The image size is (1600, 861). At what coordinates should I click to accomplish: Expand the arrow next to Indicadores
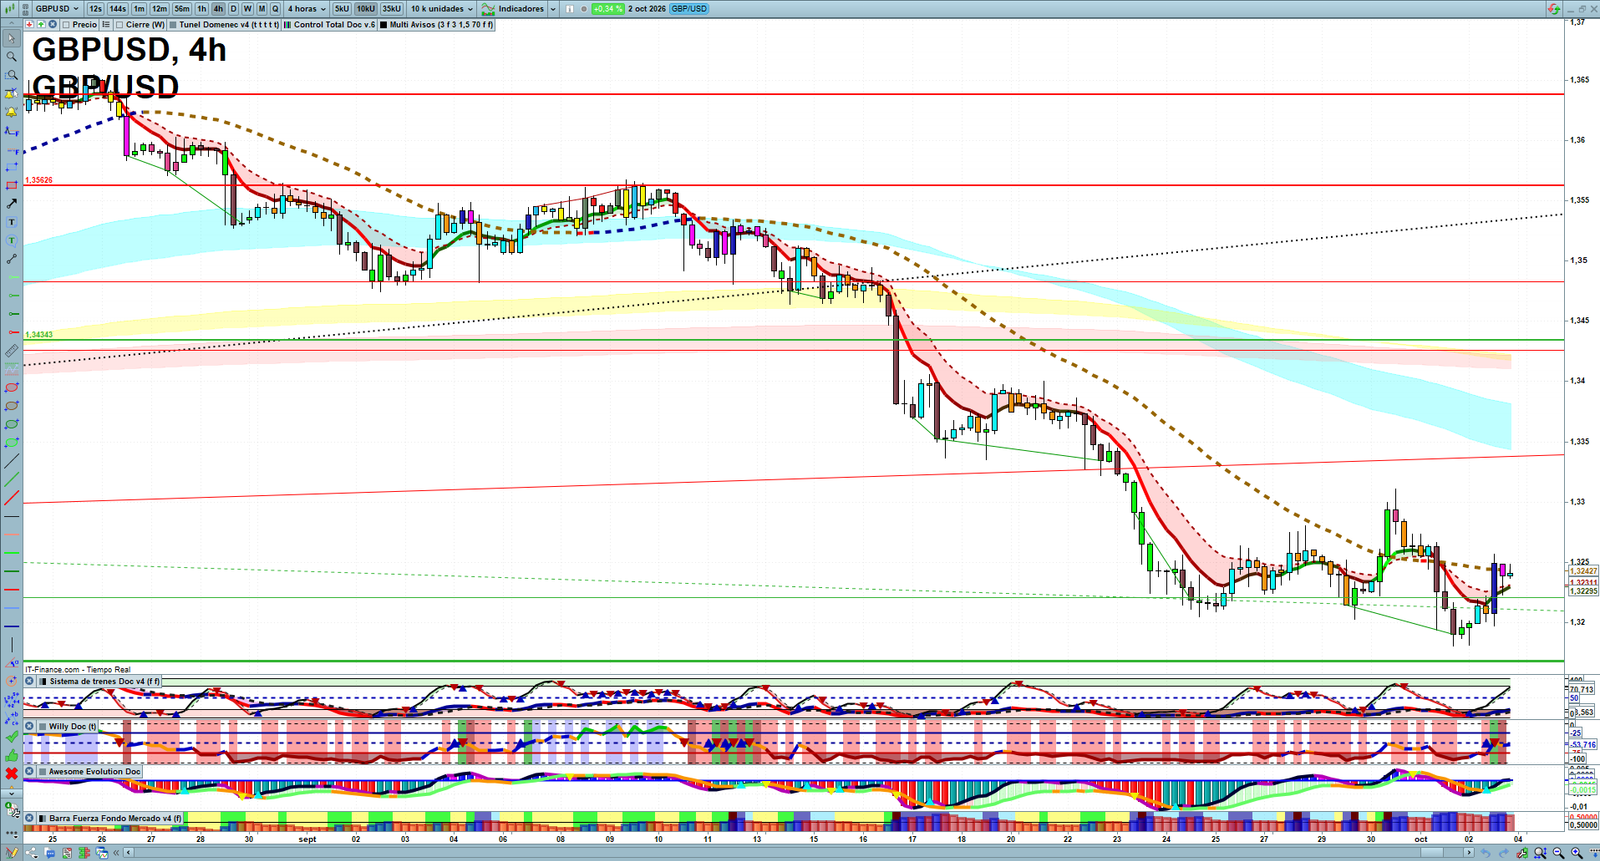[x=553, y=9]
